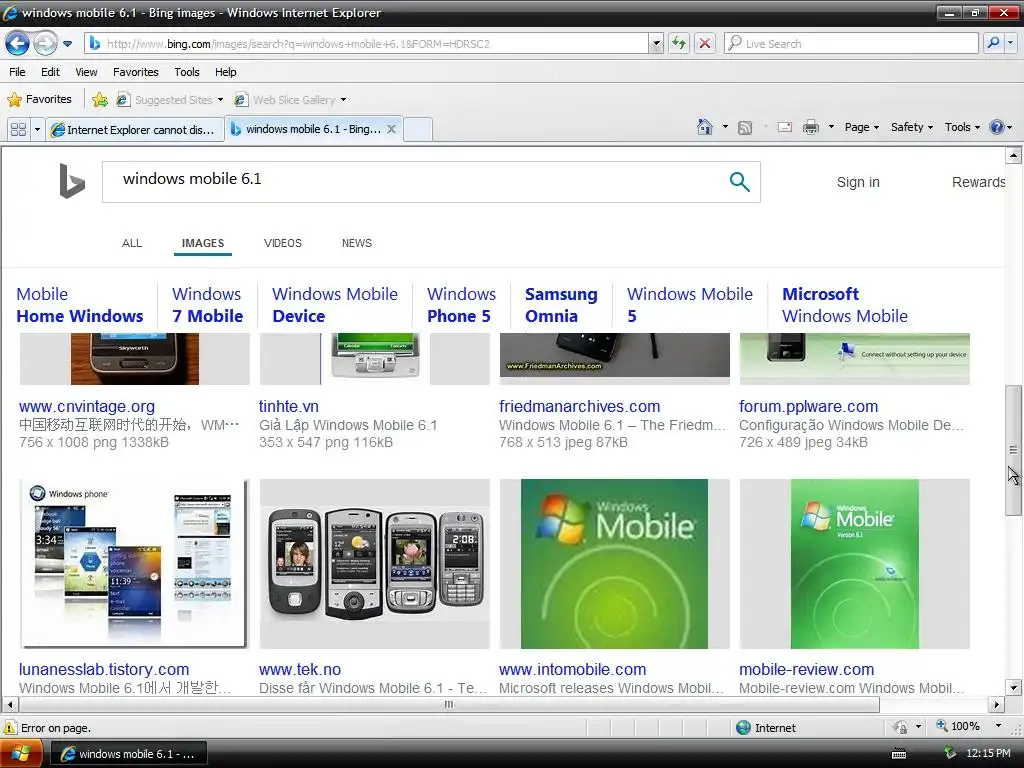The height and width of the screenshot is (768, 1024).
Task: Open the Tools menu in menu bar
Action: click(187, 72)
